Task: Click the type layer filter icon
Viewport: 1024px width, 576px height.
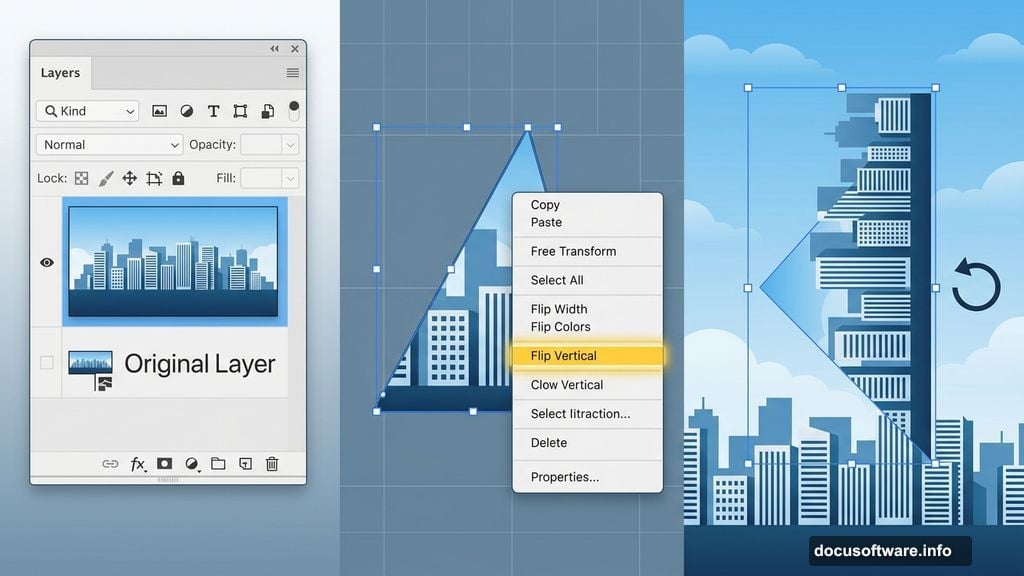Action: (213, 111)
